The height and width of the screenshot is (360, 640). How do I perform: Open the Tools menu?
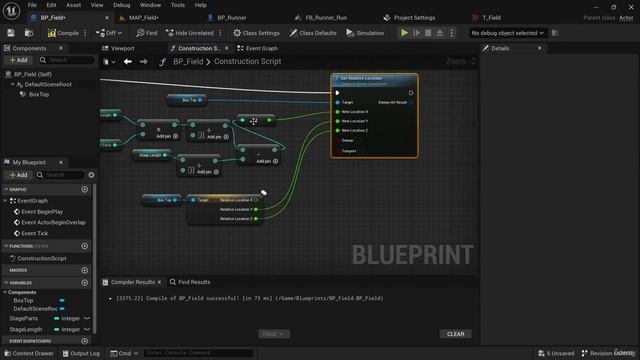178,5
